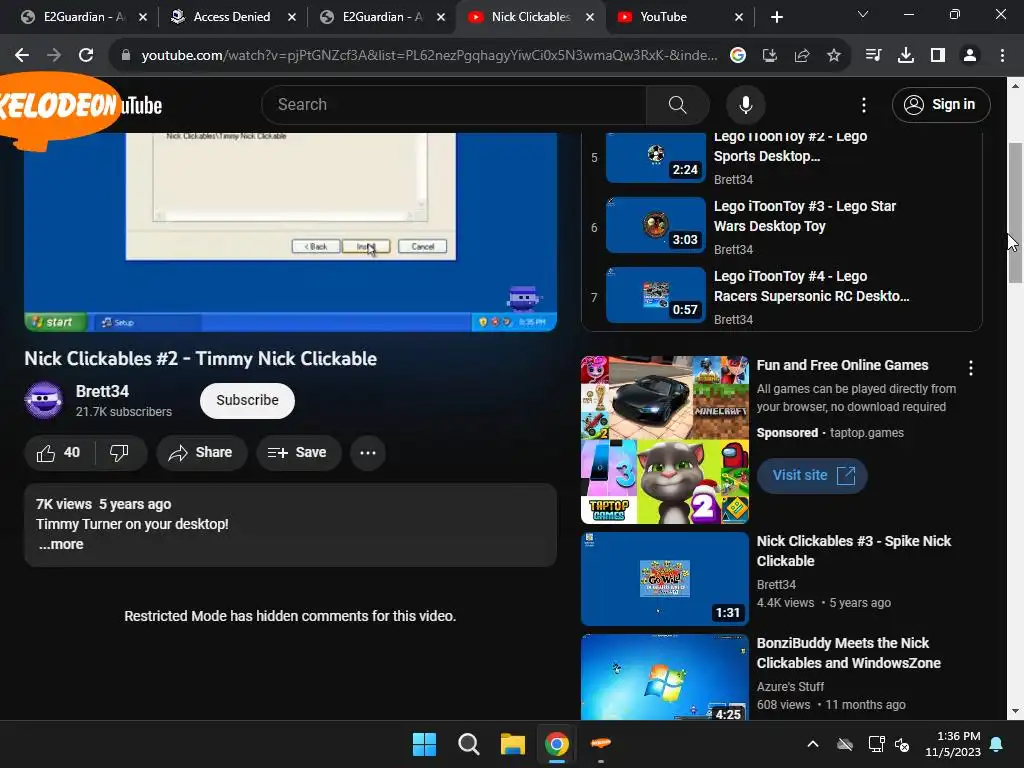Open Lego iToonToy #3 Star Wars video
The height and width of the screenshot is (768, 1024).
click(805, 216)
